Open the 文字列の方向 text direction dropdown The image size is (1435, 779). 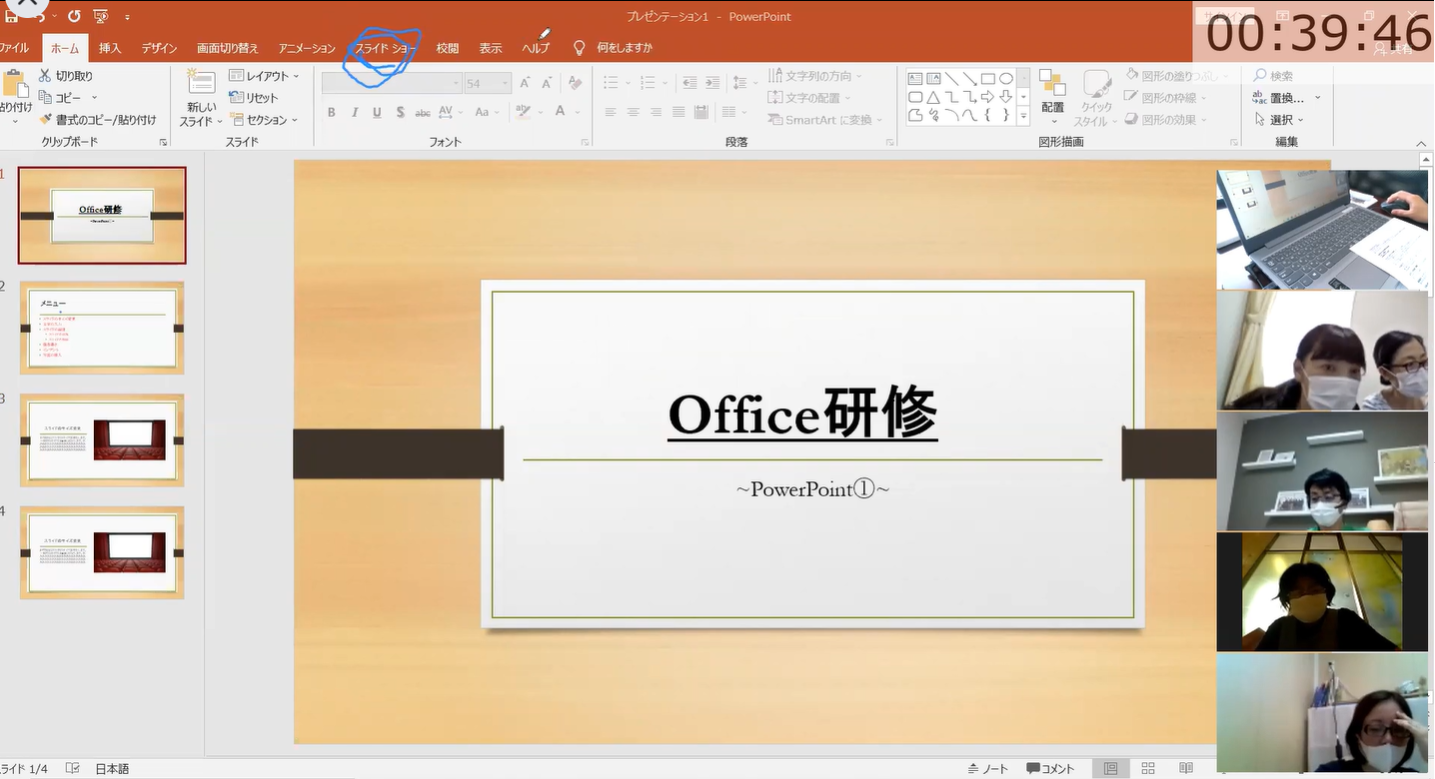click(x=815, y=76)
